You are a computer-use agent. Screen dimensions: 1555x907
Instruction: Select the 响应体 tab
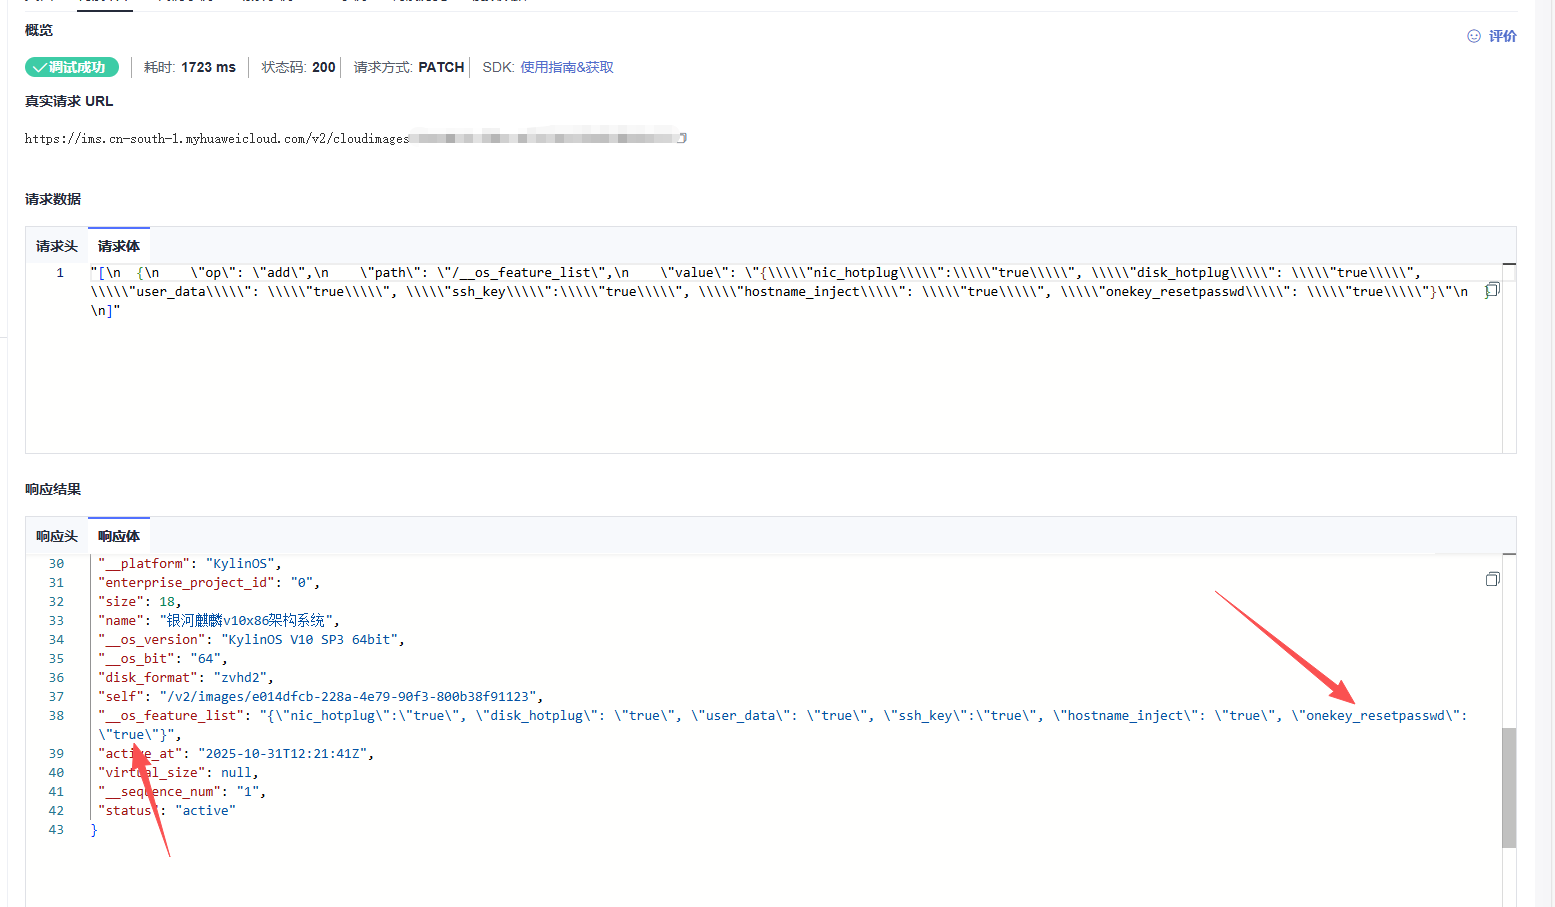pos(119,536)
